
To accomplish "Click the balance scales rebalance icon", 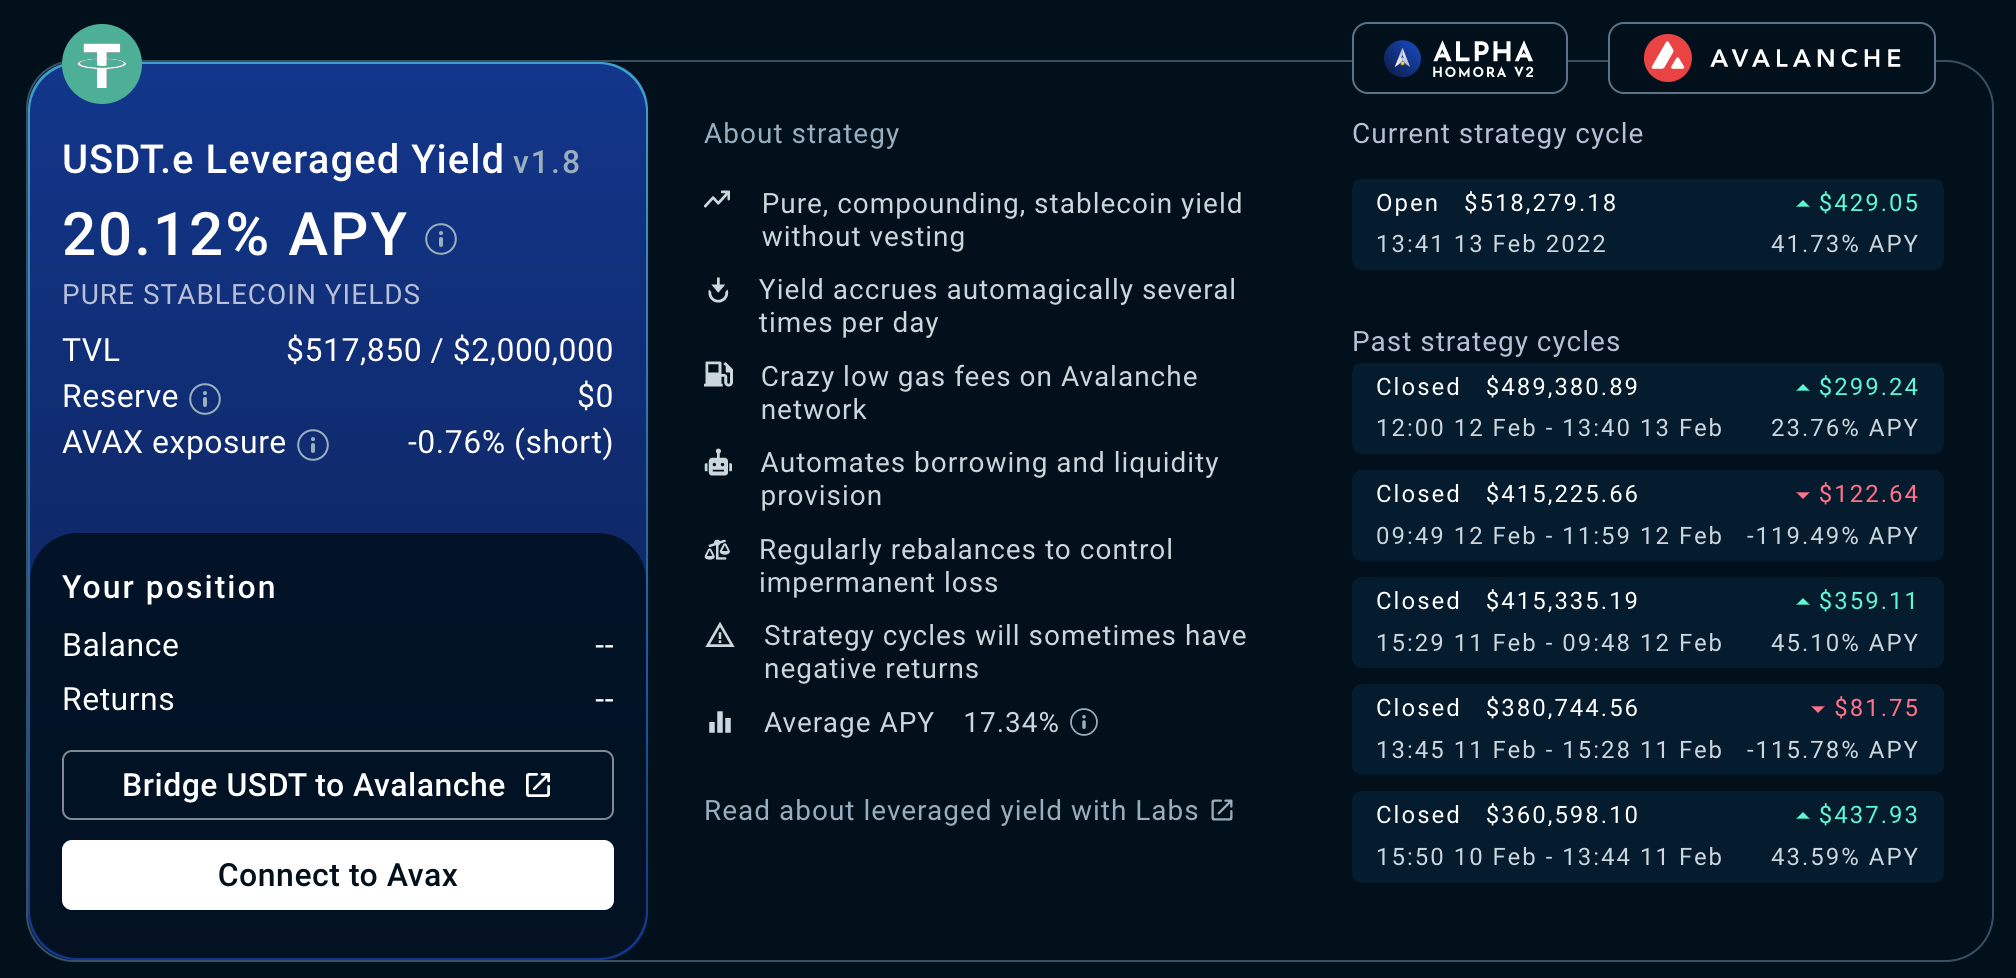I will coord(718,550).
